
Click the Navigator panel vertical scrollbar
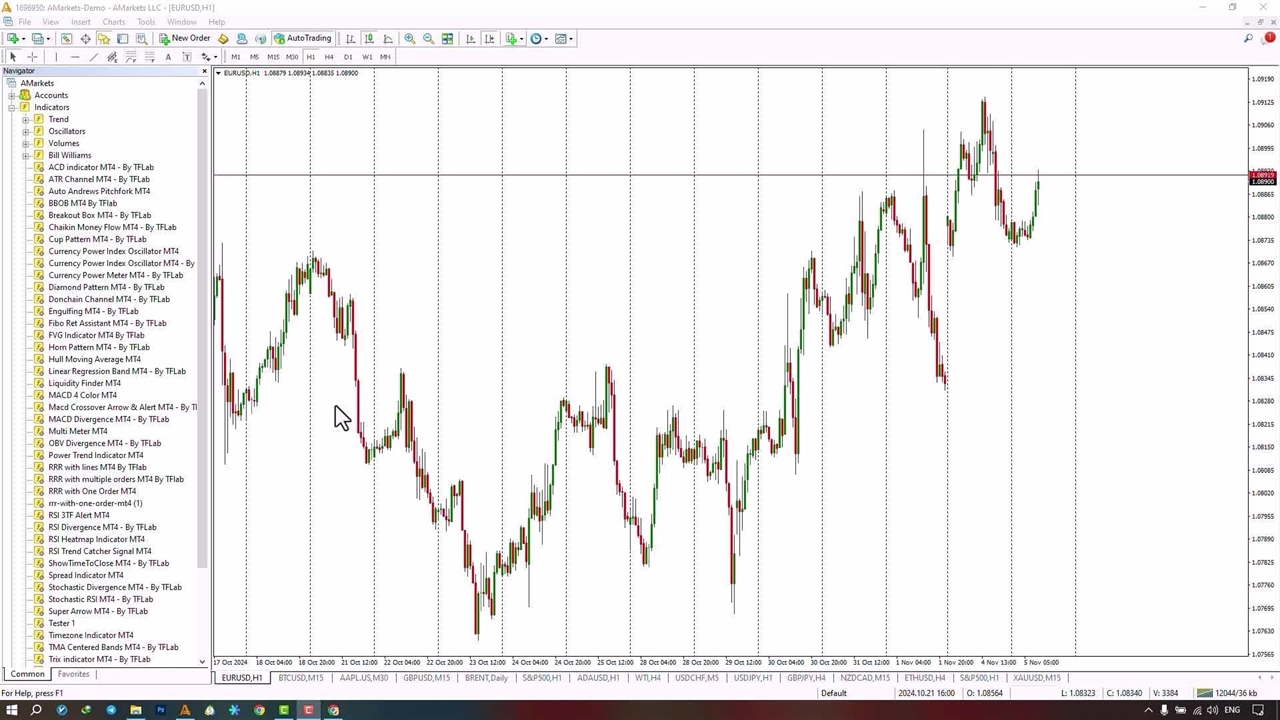(x=203, y=330)
